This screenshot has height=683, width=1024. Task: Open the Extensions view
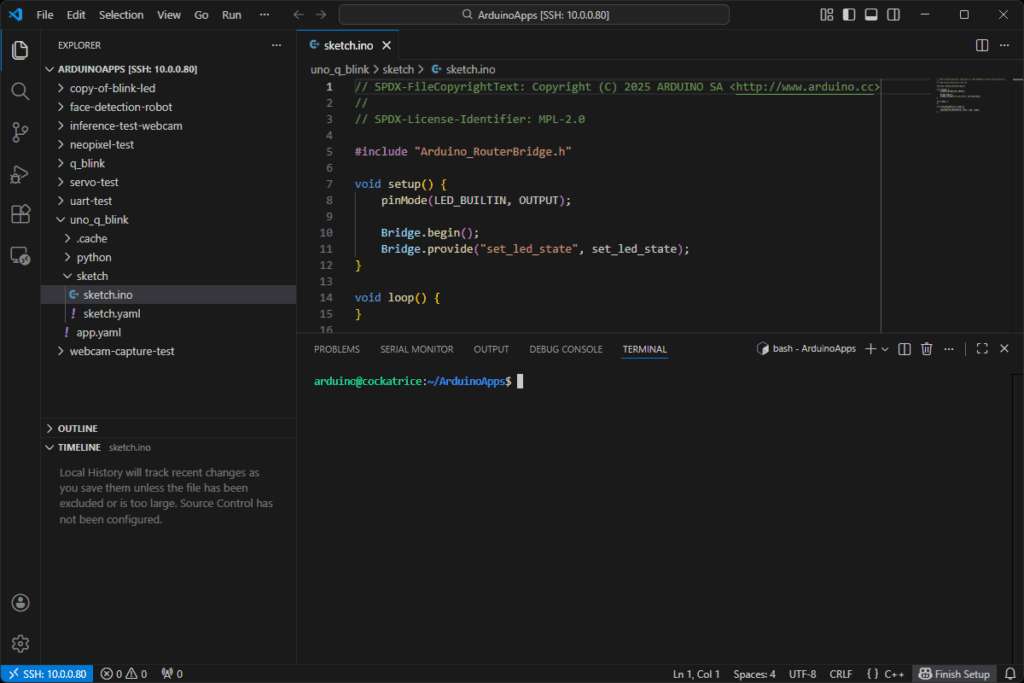coord(20,214)
